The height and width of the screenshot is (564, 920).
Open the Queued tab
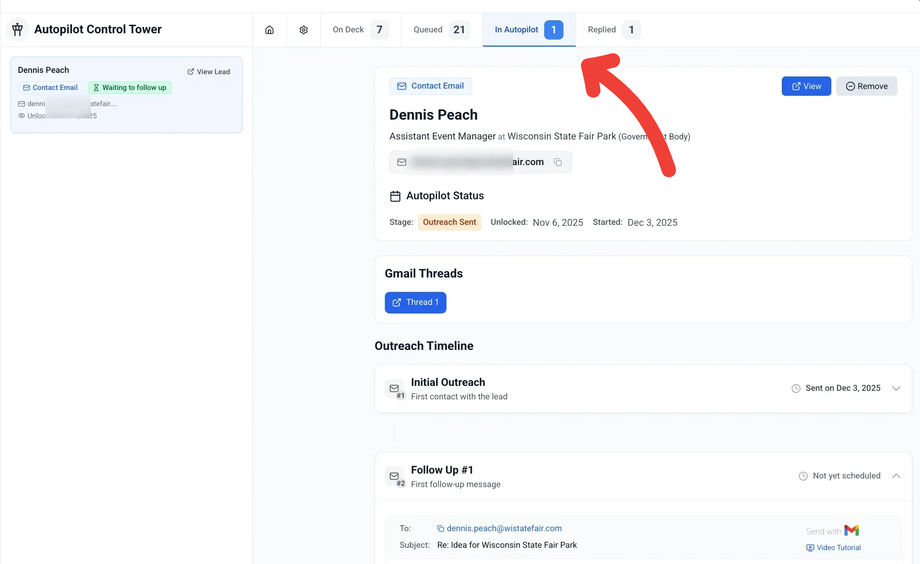[440, 30]
